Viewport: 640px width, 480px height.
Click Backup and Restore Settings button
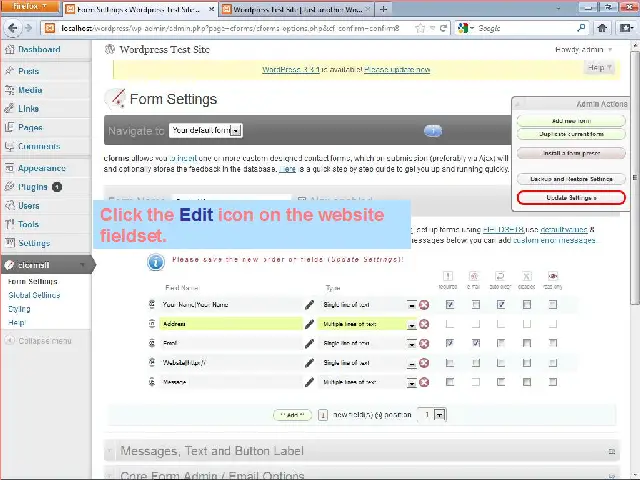click(571, 179)
